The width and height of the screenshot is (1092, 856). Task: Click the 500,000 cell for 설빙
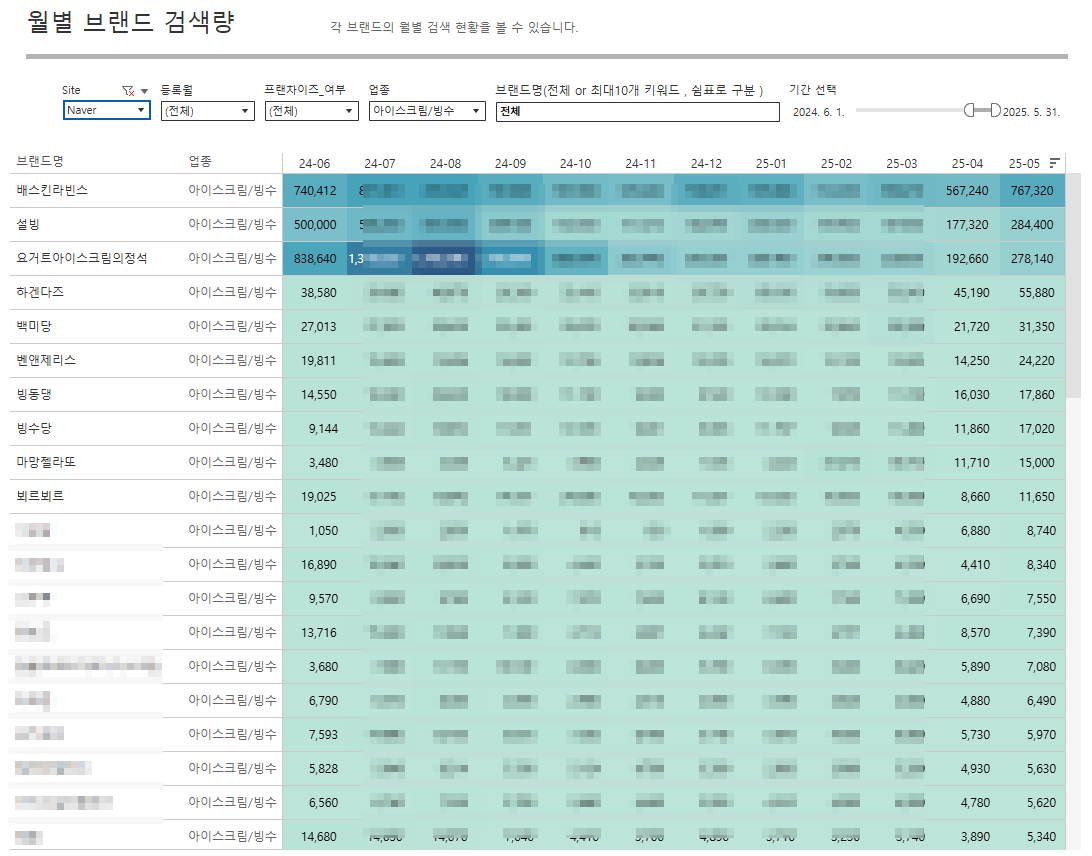point(315,224)
